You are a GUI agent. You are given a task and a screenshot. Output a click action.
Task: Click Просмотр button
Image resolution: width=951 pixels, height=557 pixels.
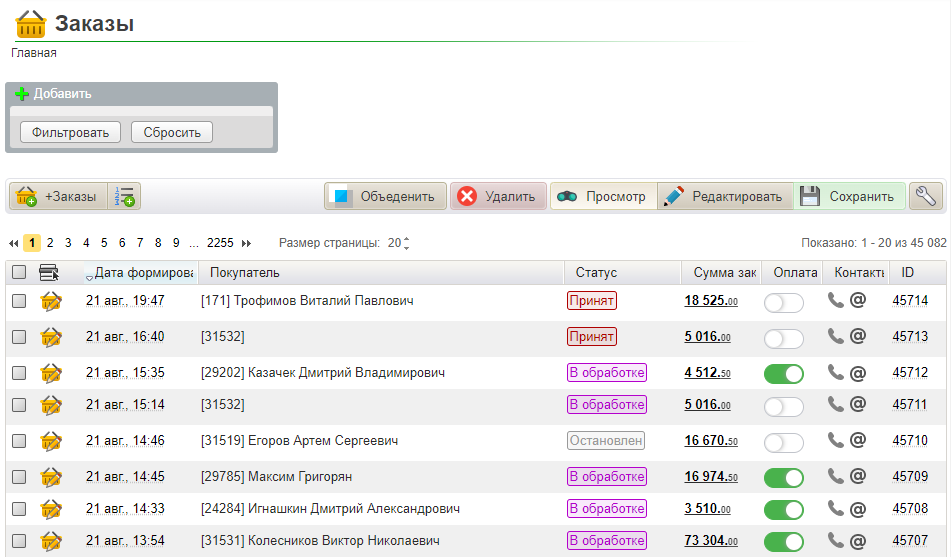(603, 196)
